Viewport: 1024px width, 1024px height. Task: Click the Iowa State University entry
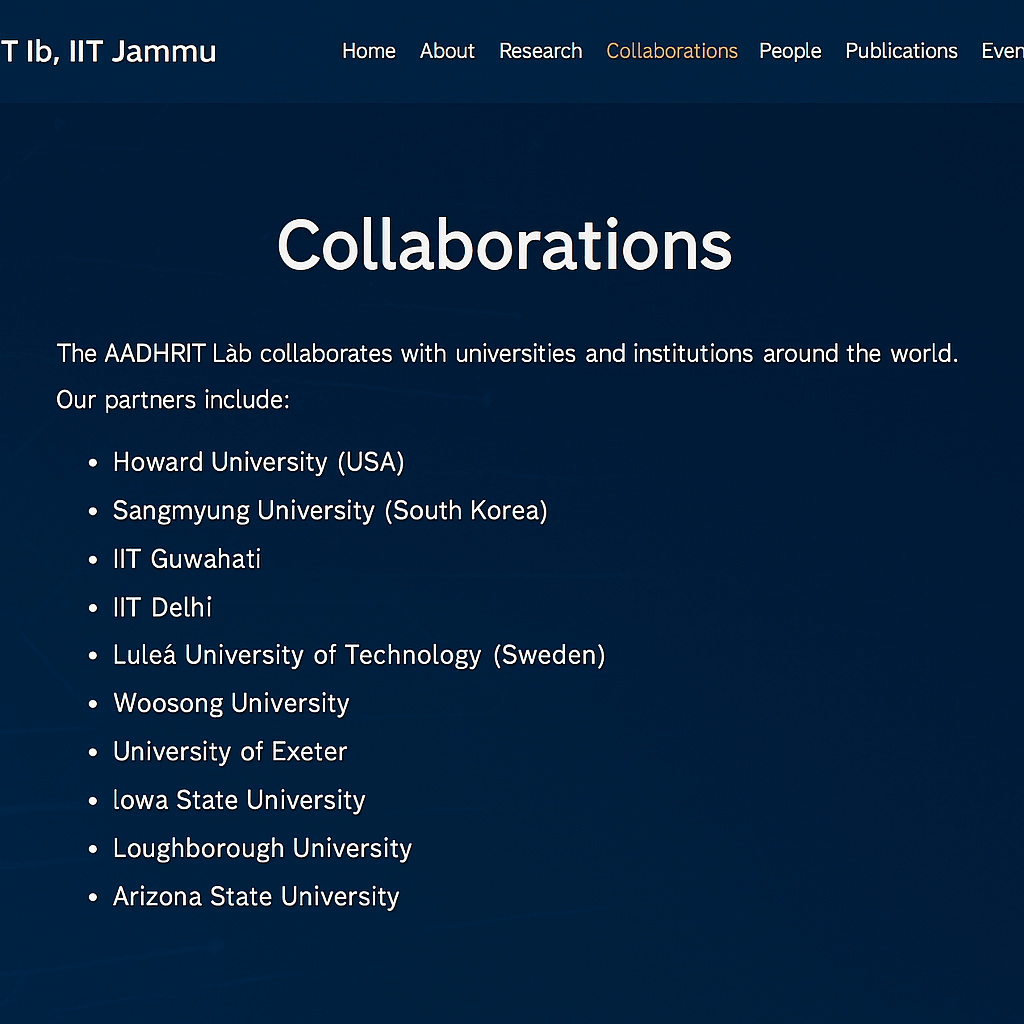pos(239,800)
